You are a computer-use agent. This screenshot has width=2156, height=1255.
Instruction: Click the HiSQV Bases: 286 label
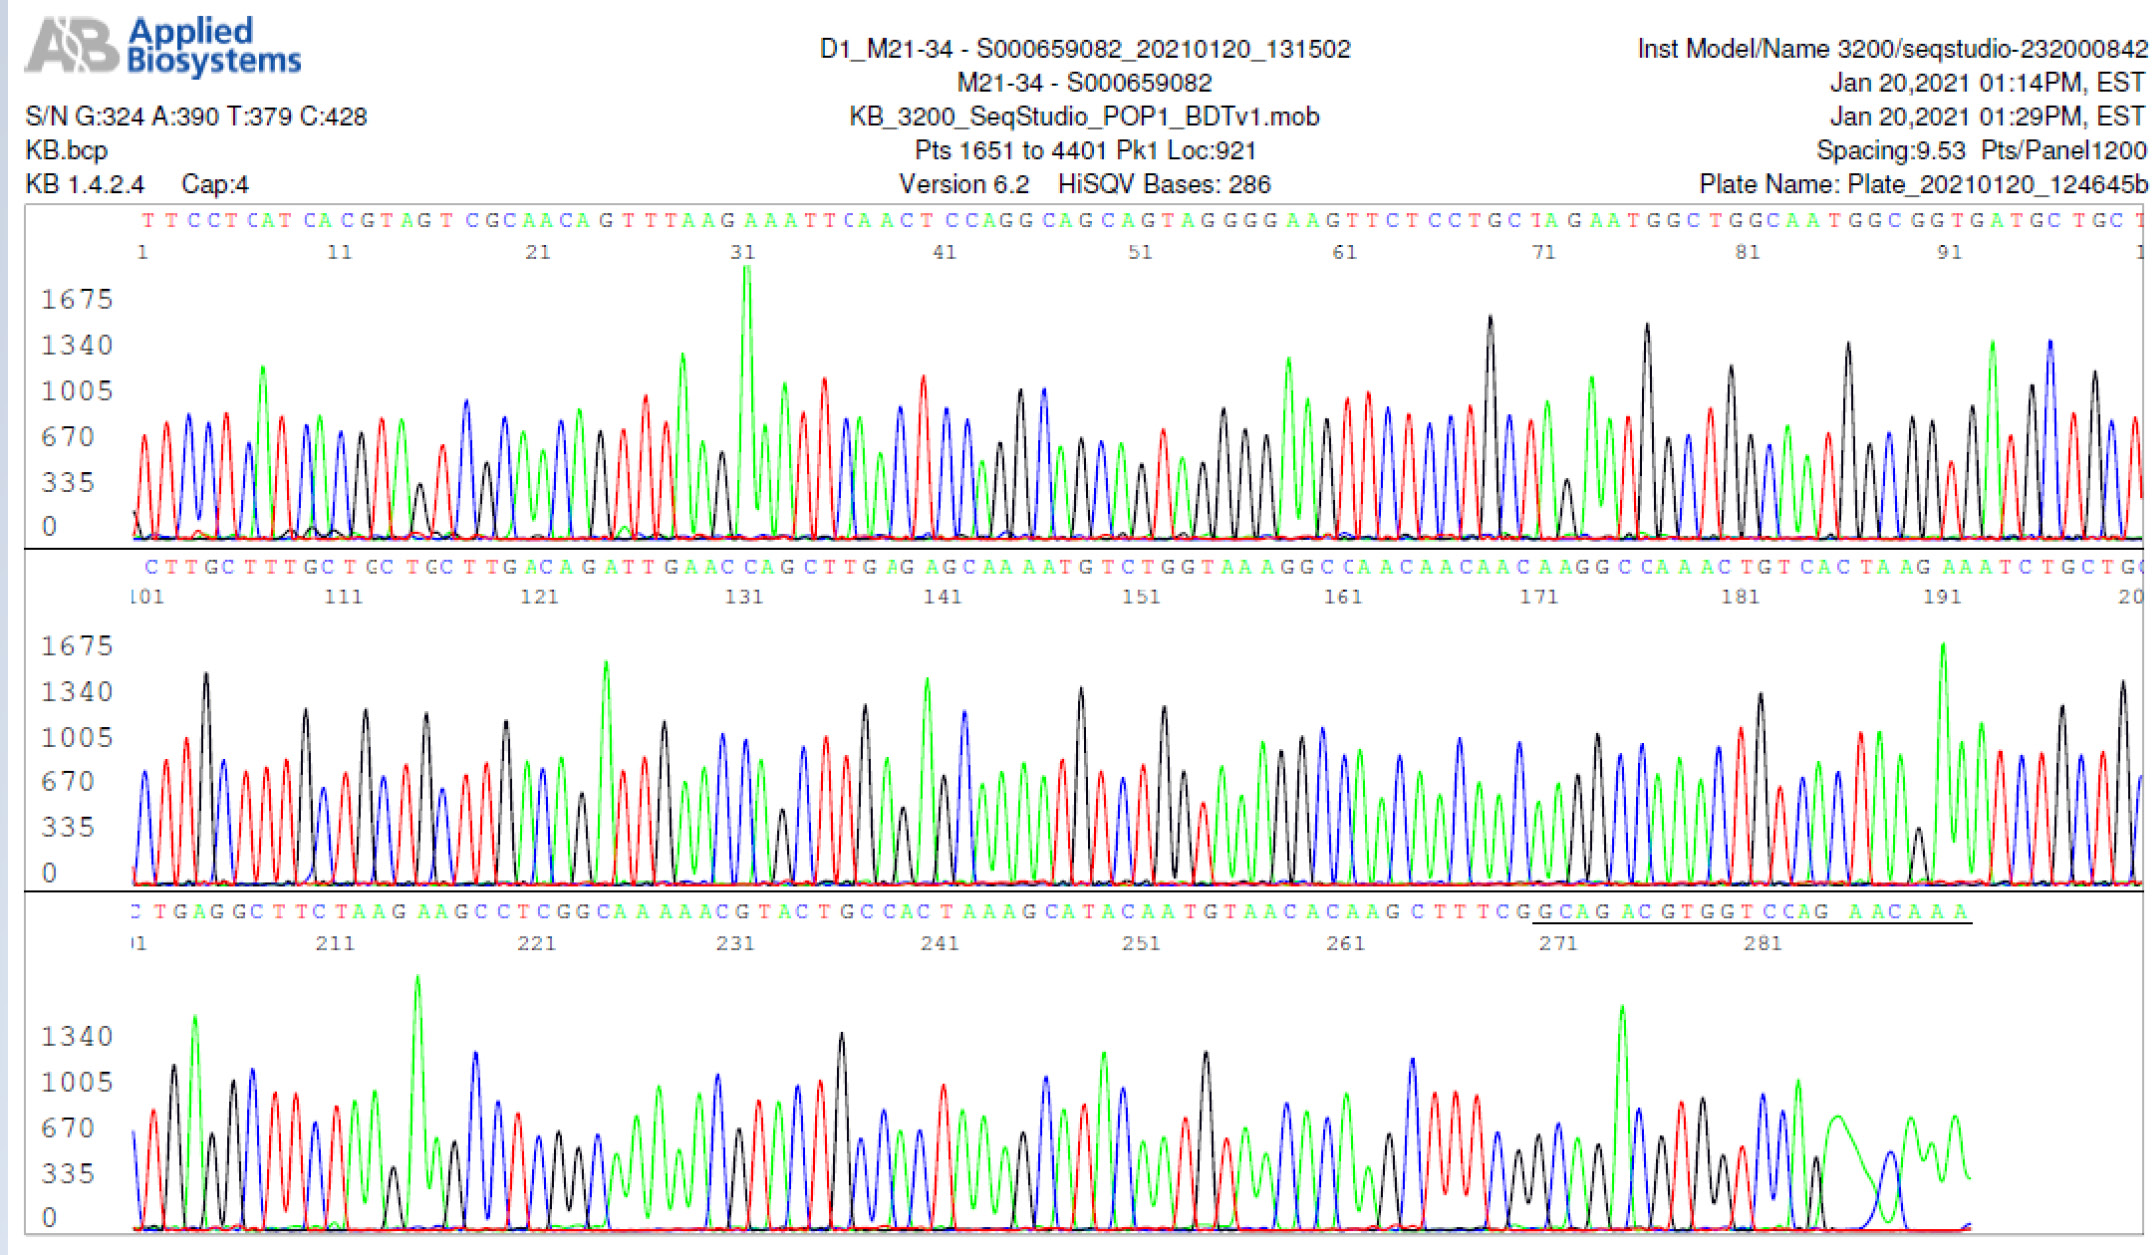[x=1163, y=185]
